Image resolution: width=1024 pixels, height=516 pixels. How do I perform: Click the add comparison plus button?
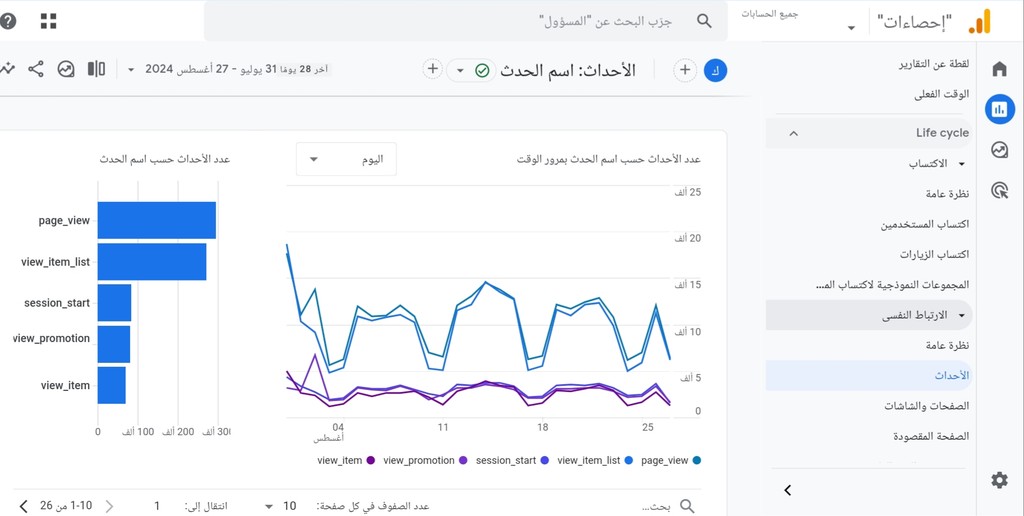tap(684, 70)
